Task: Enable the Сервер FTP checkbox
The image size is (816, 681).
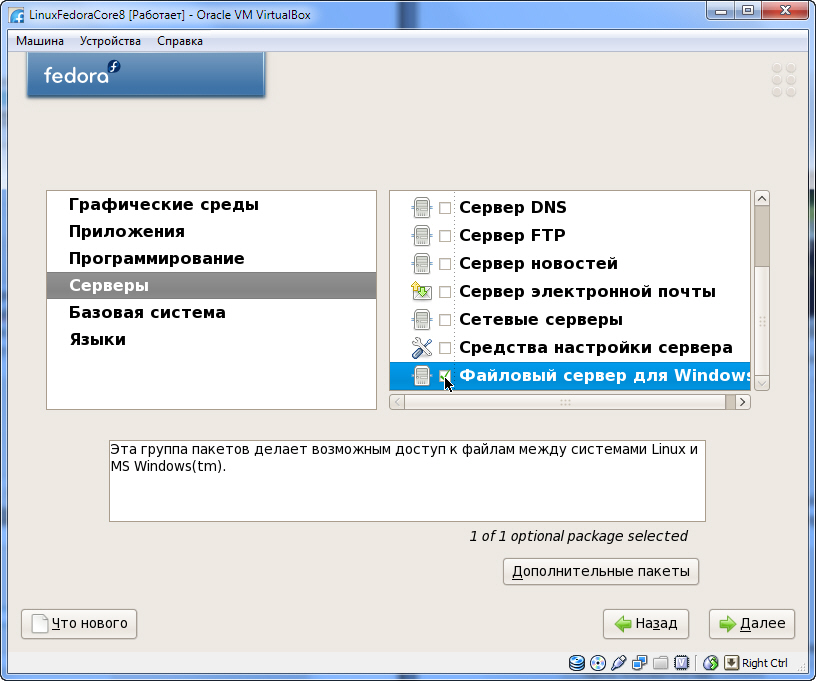Action: click(445, 236)
